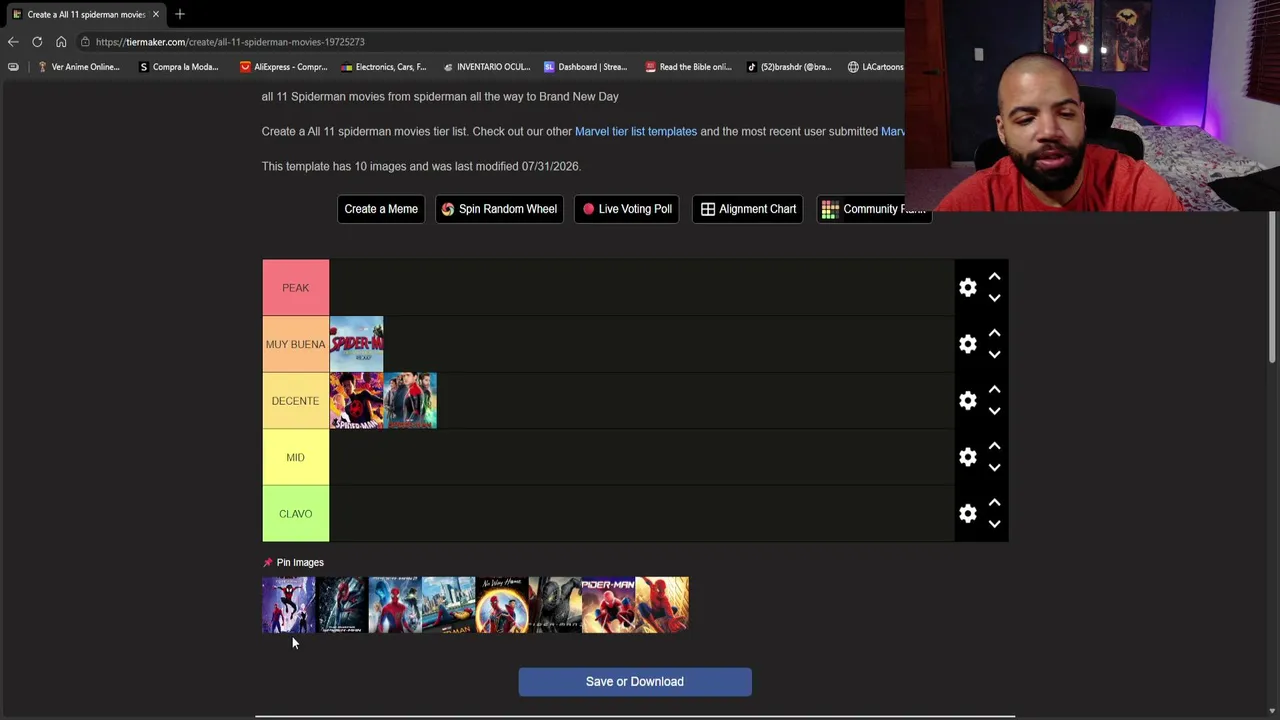Open the Read the Bible online bookmark

(x=688, y=67)
